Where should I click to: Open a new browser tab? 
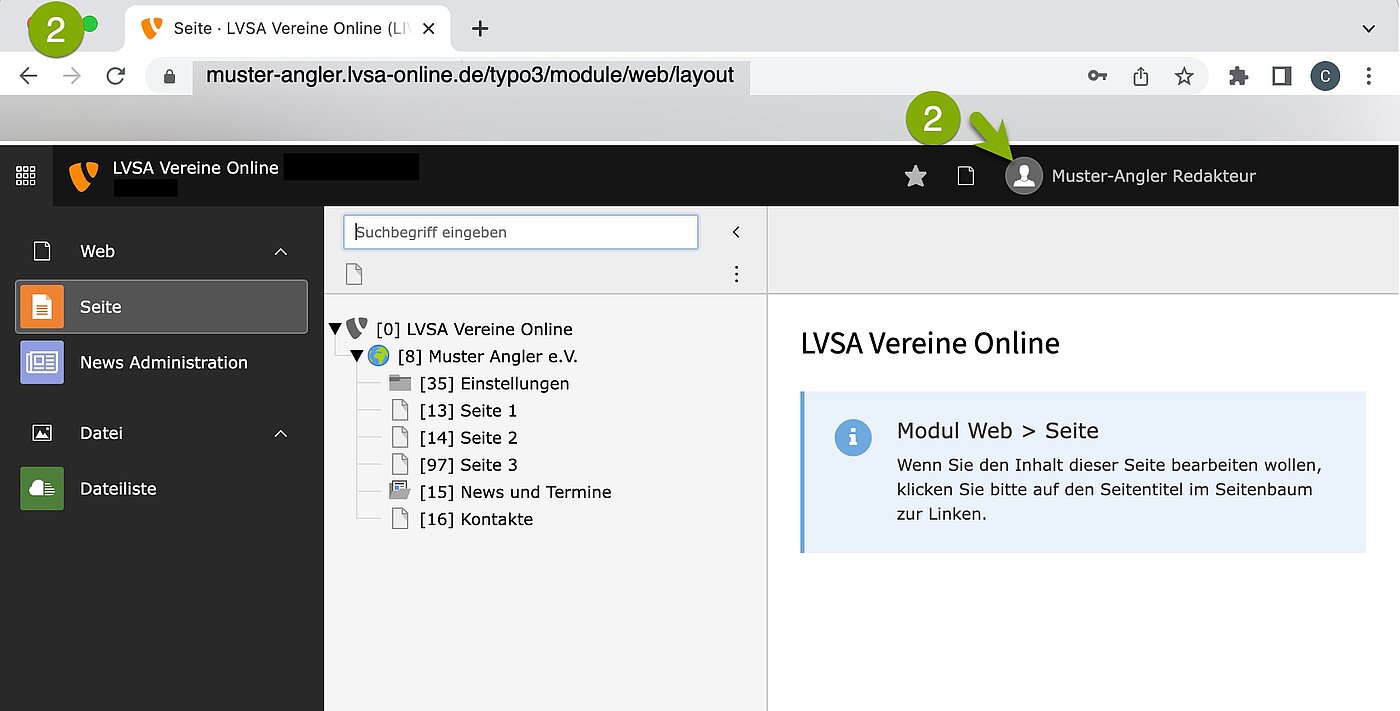pyautogui.click(x=480, y=28)
